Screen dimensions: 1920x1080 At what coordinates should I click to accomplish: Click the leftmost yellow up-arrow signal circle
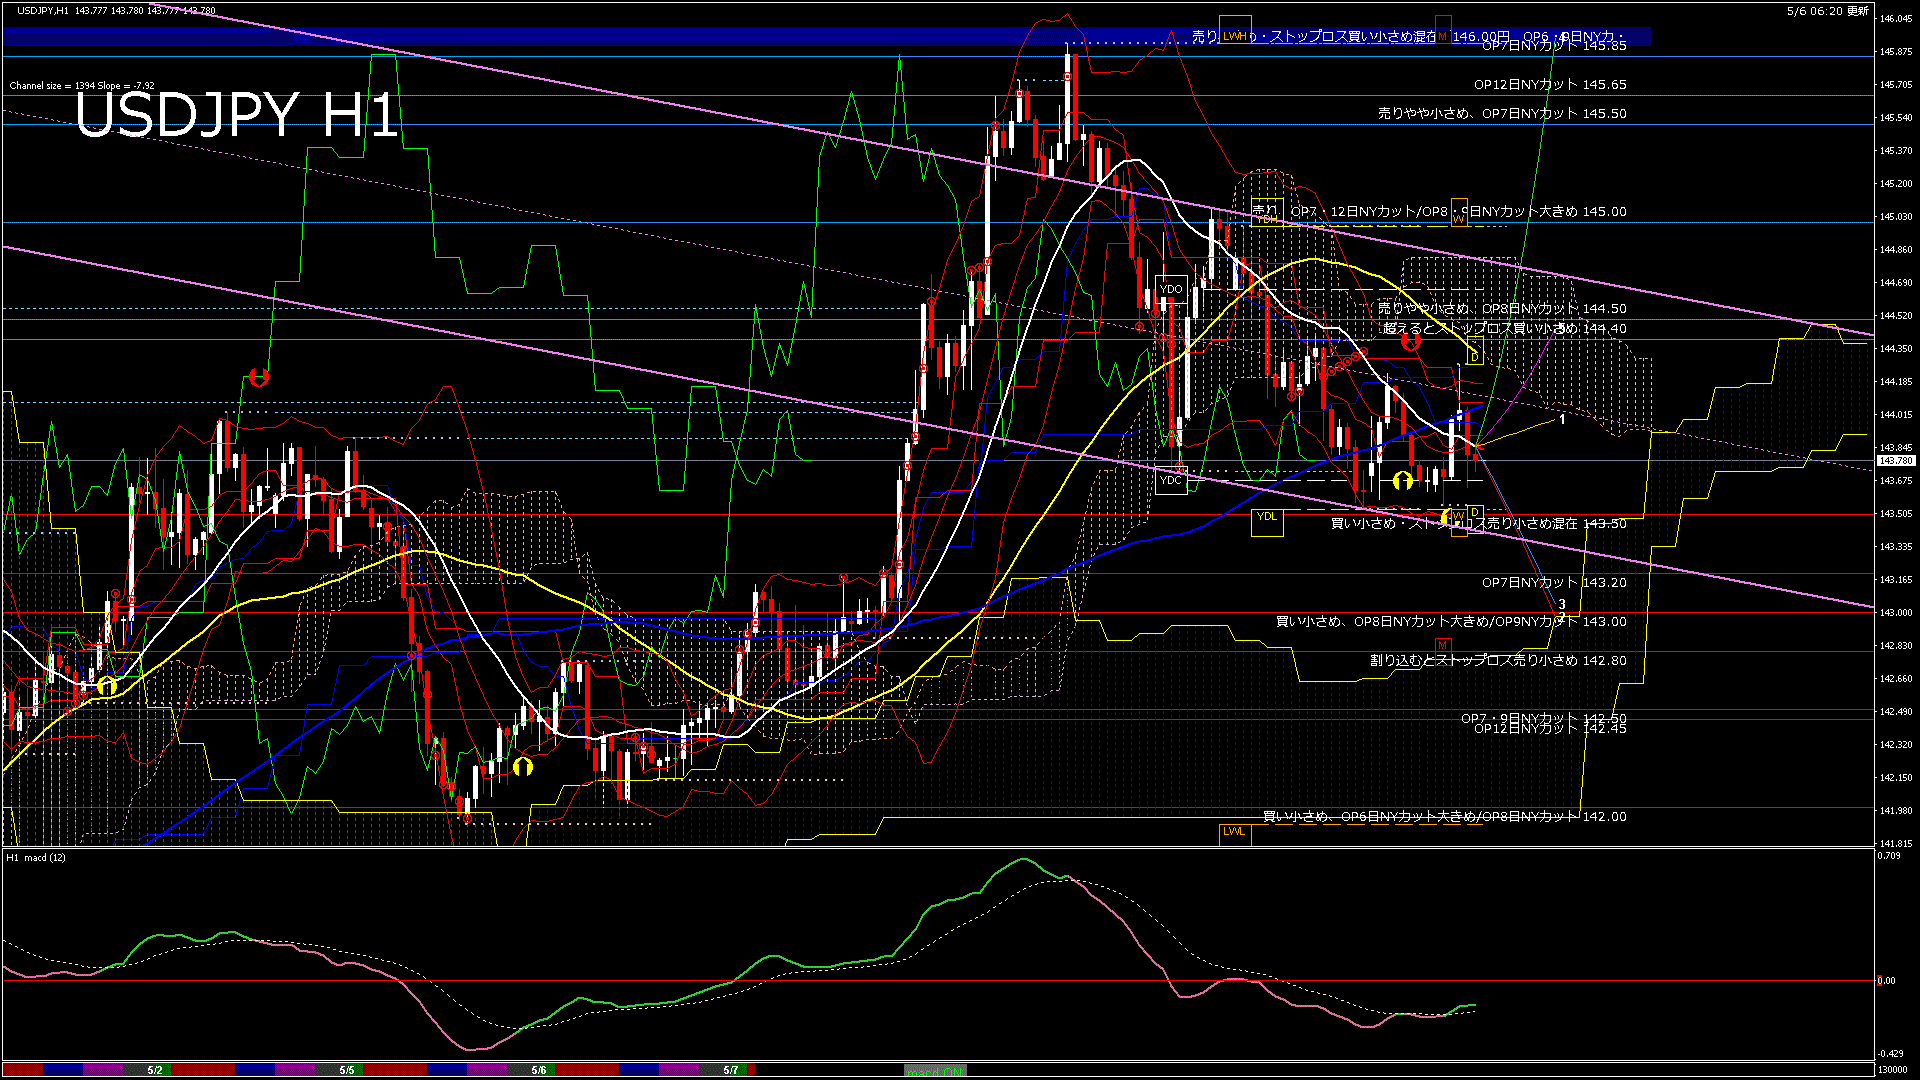tap(107, 686)
